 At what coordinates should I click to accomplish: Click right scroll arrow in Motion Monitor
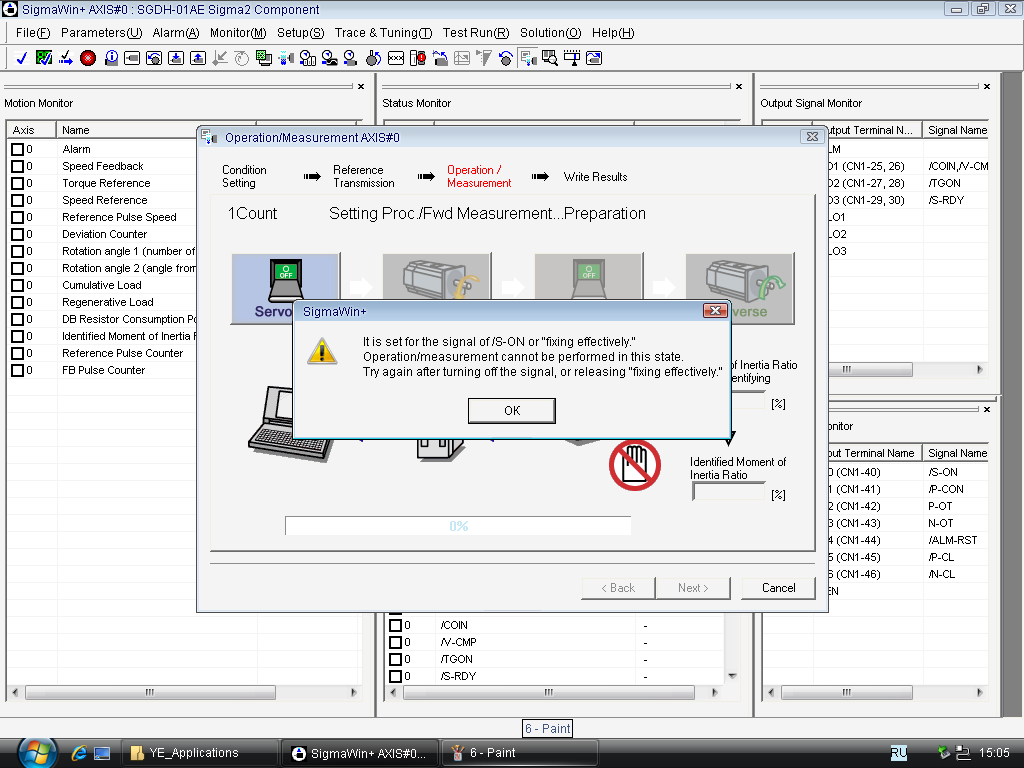coord(354,692)
